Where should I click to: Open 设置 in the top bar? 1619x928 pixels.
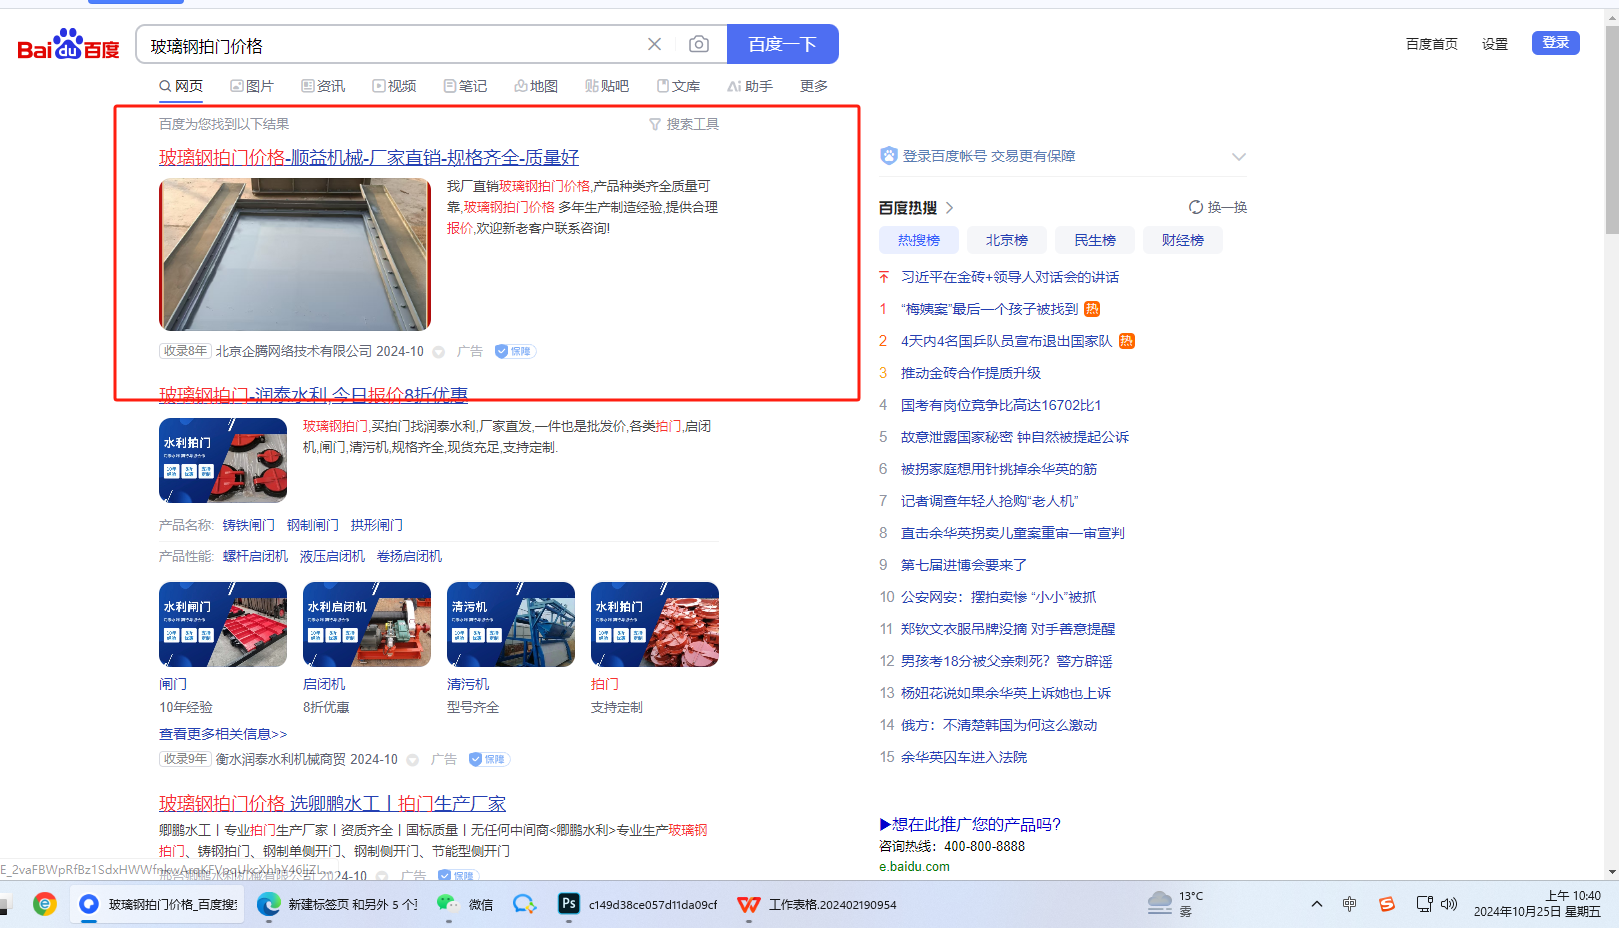pyautogui.click(x=1495, y=44)
